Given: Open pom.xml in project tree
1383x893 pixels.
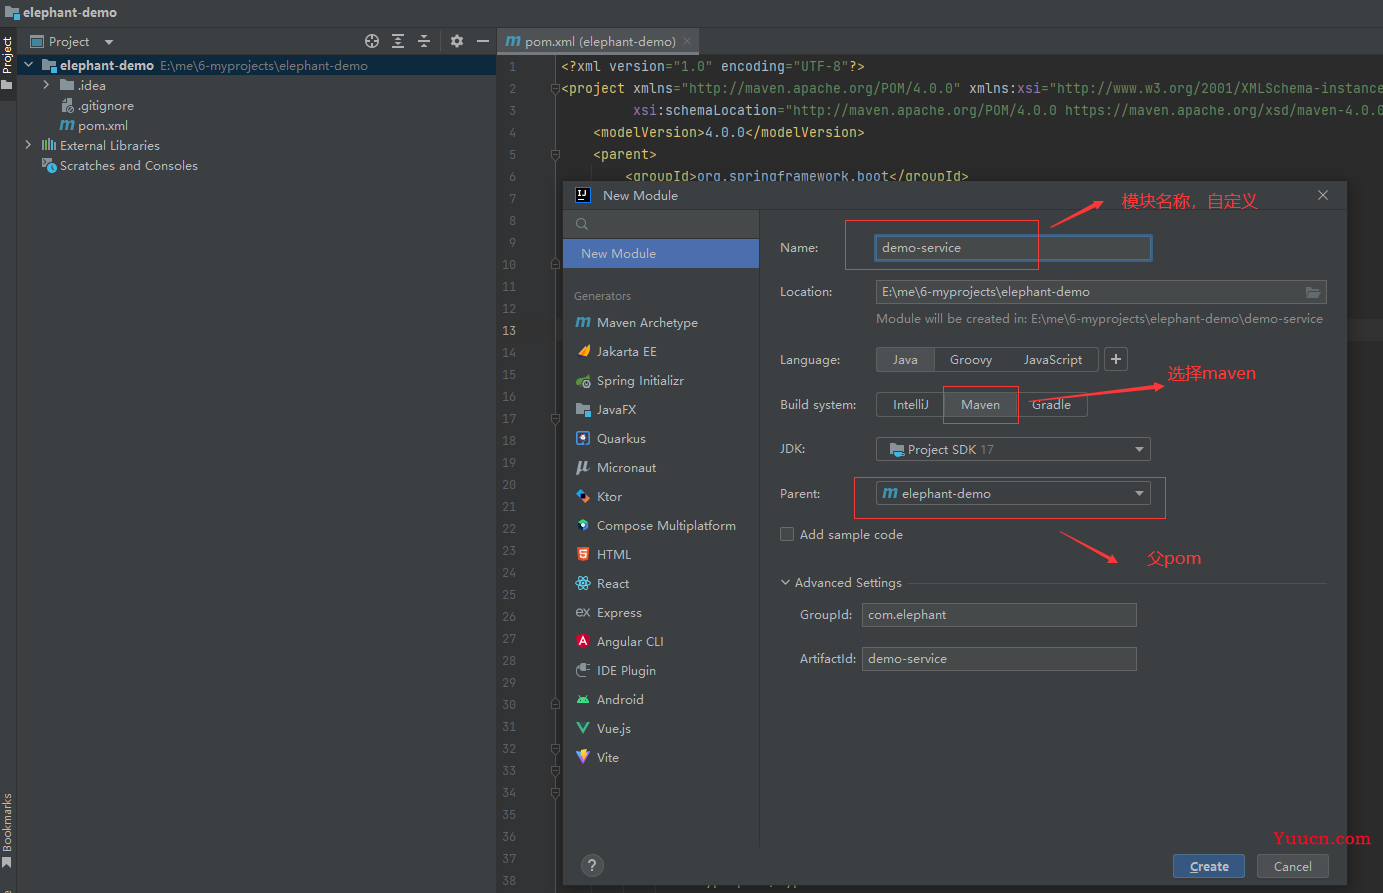Looking at the screenshot, I should pyautogui.click(x=94, y=125).
